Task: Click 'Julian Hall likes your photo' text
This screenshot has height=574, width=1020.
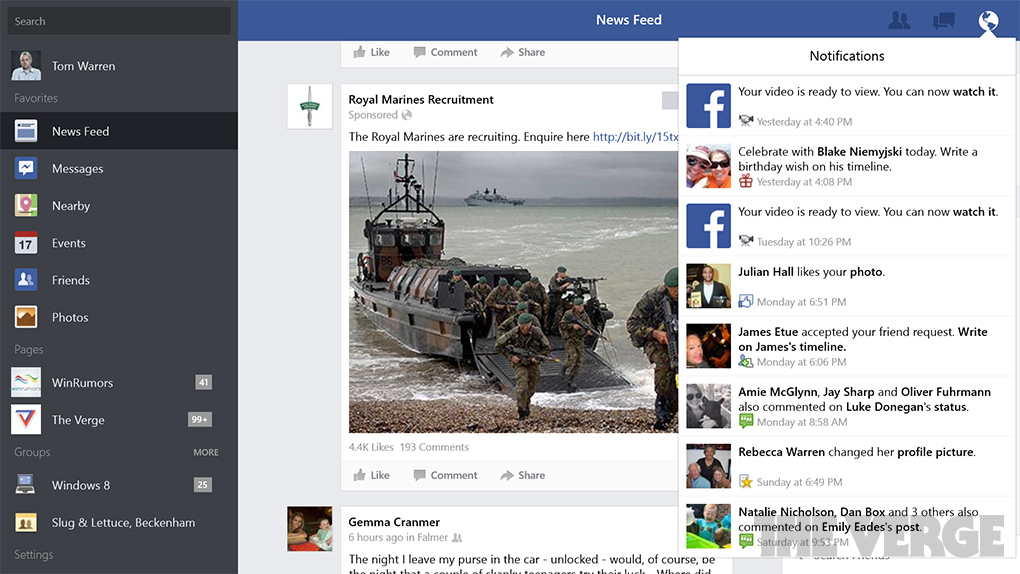Action: 811,272
